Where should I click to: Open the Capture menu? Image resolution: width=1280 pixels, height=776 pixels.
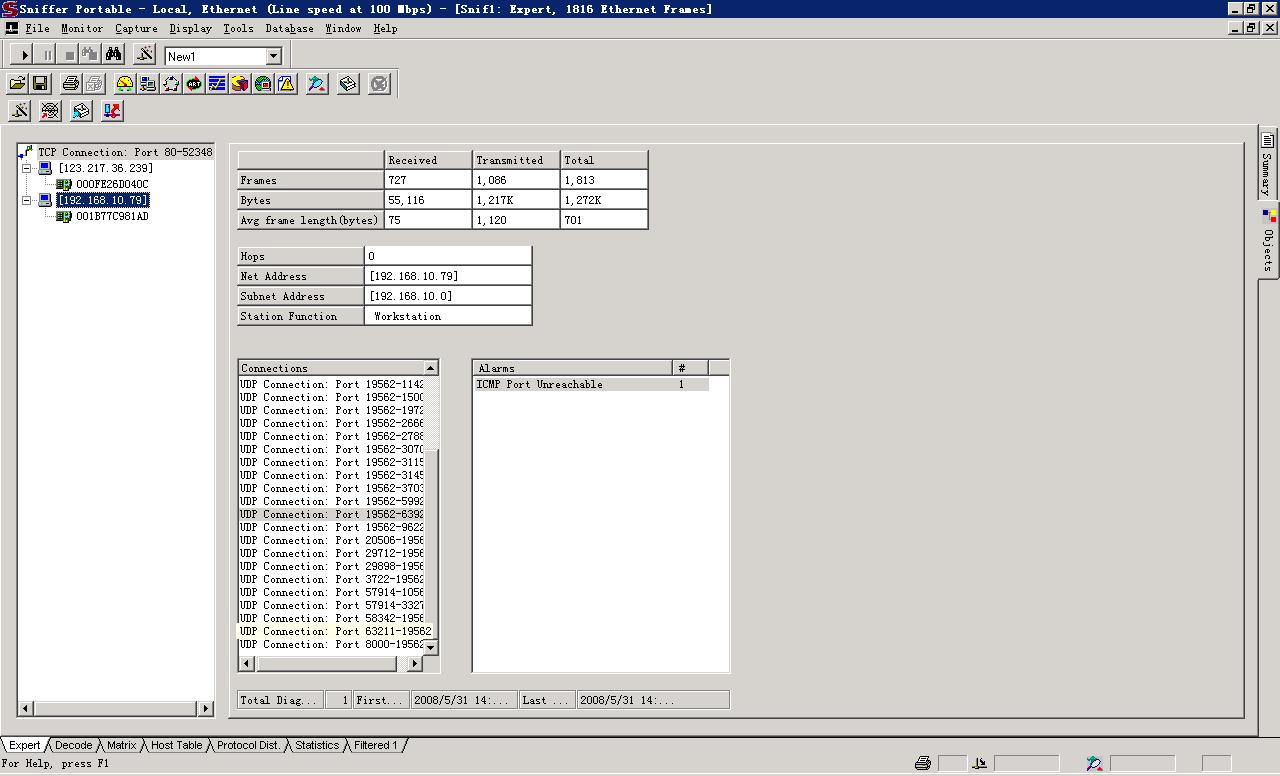coord(136,28)
